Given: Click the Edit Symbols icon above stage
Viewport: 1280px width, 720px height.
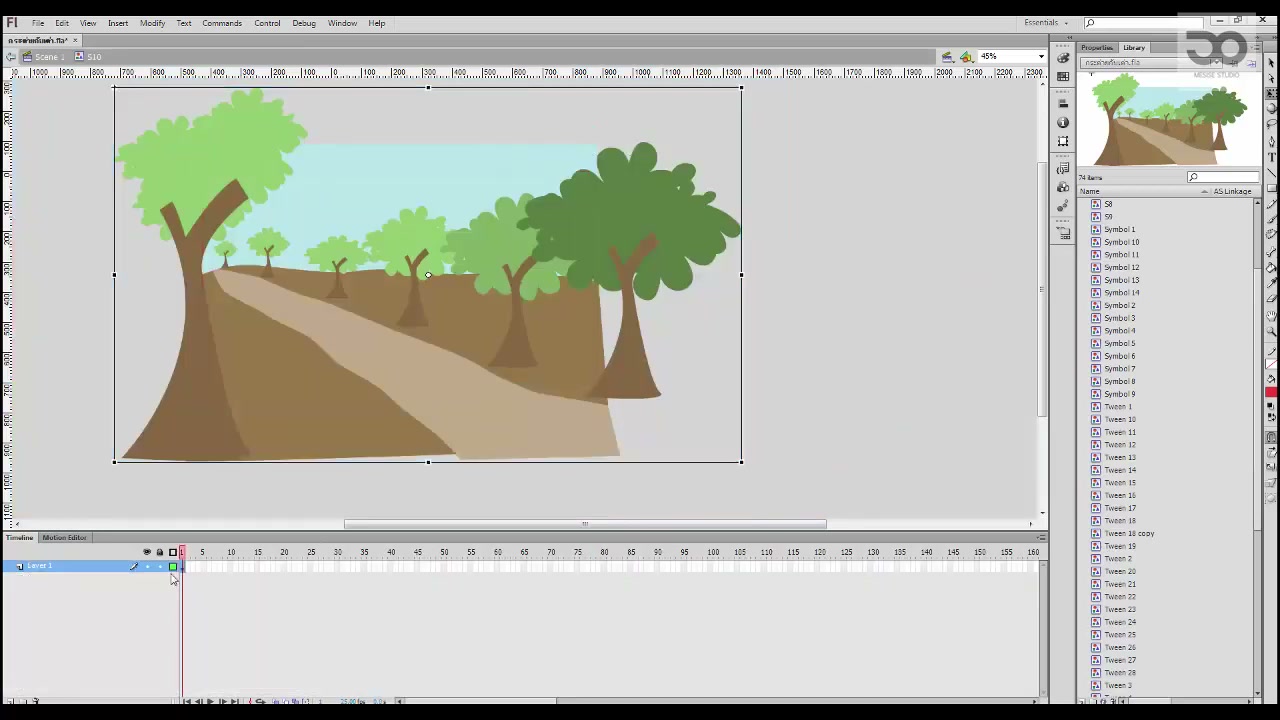Looking at the screenshot, I should pyautogui.click(x=966, y=56).
